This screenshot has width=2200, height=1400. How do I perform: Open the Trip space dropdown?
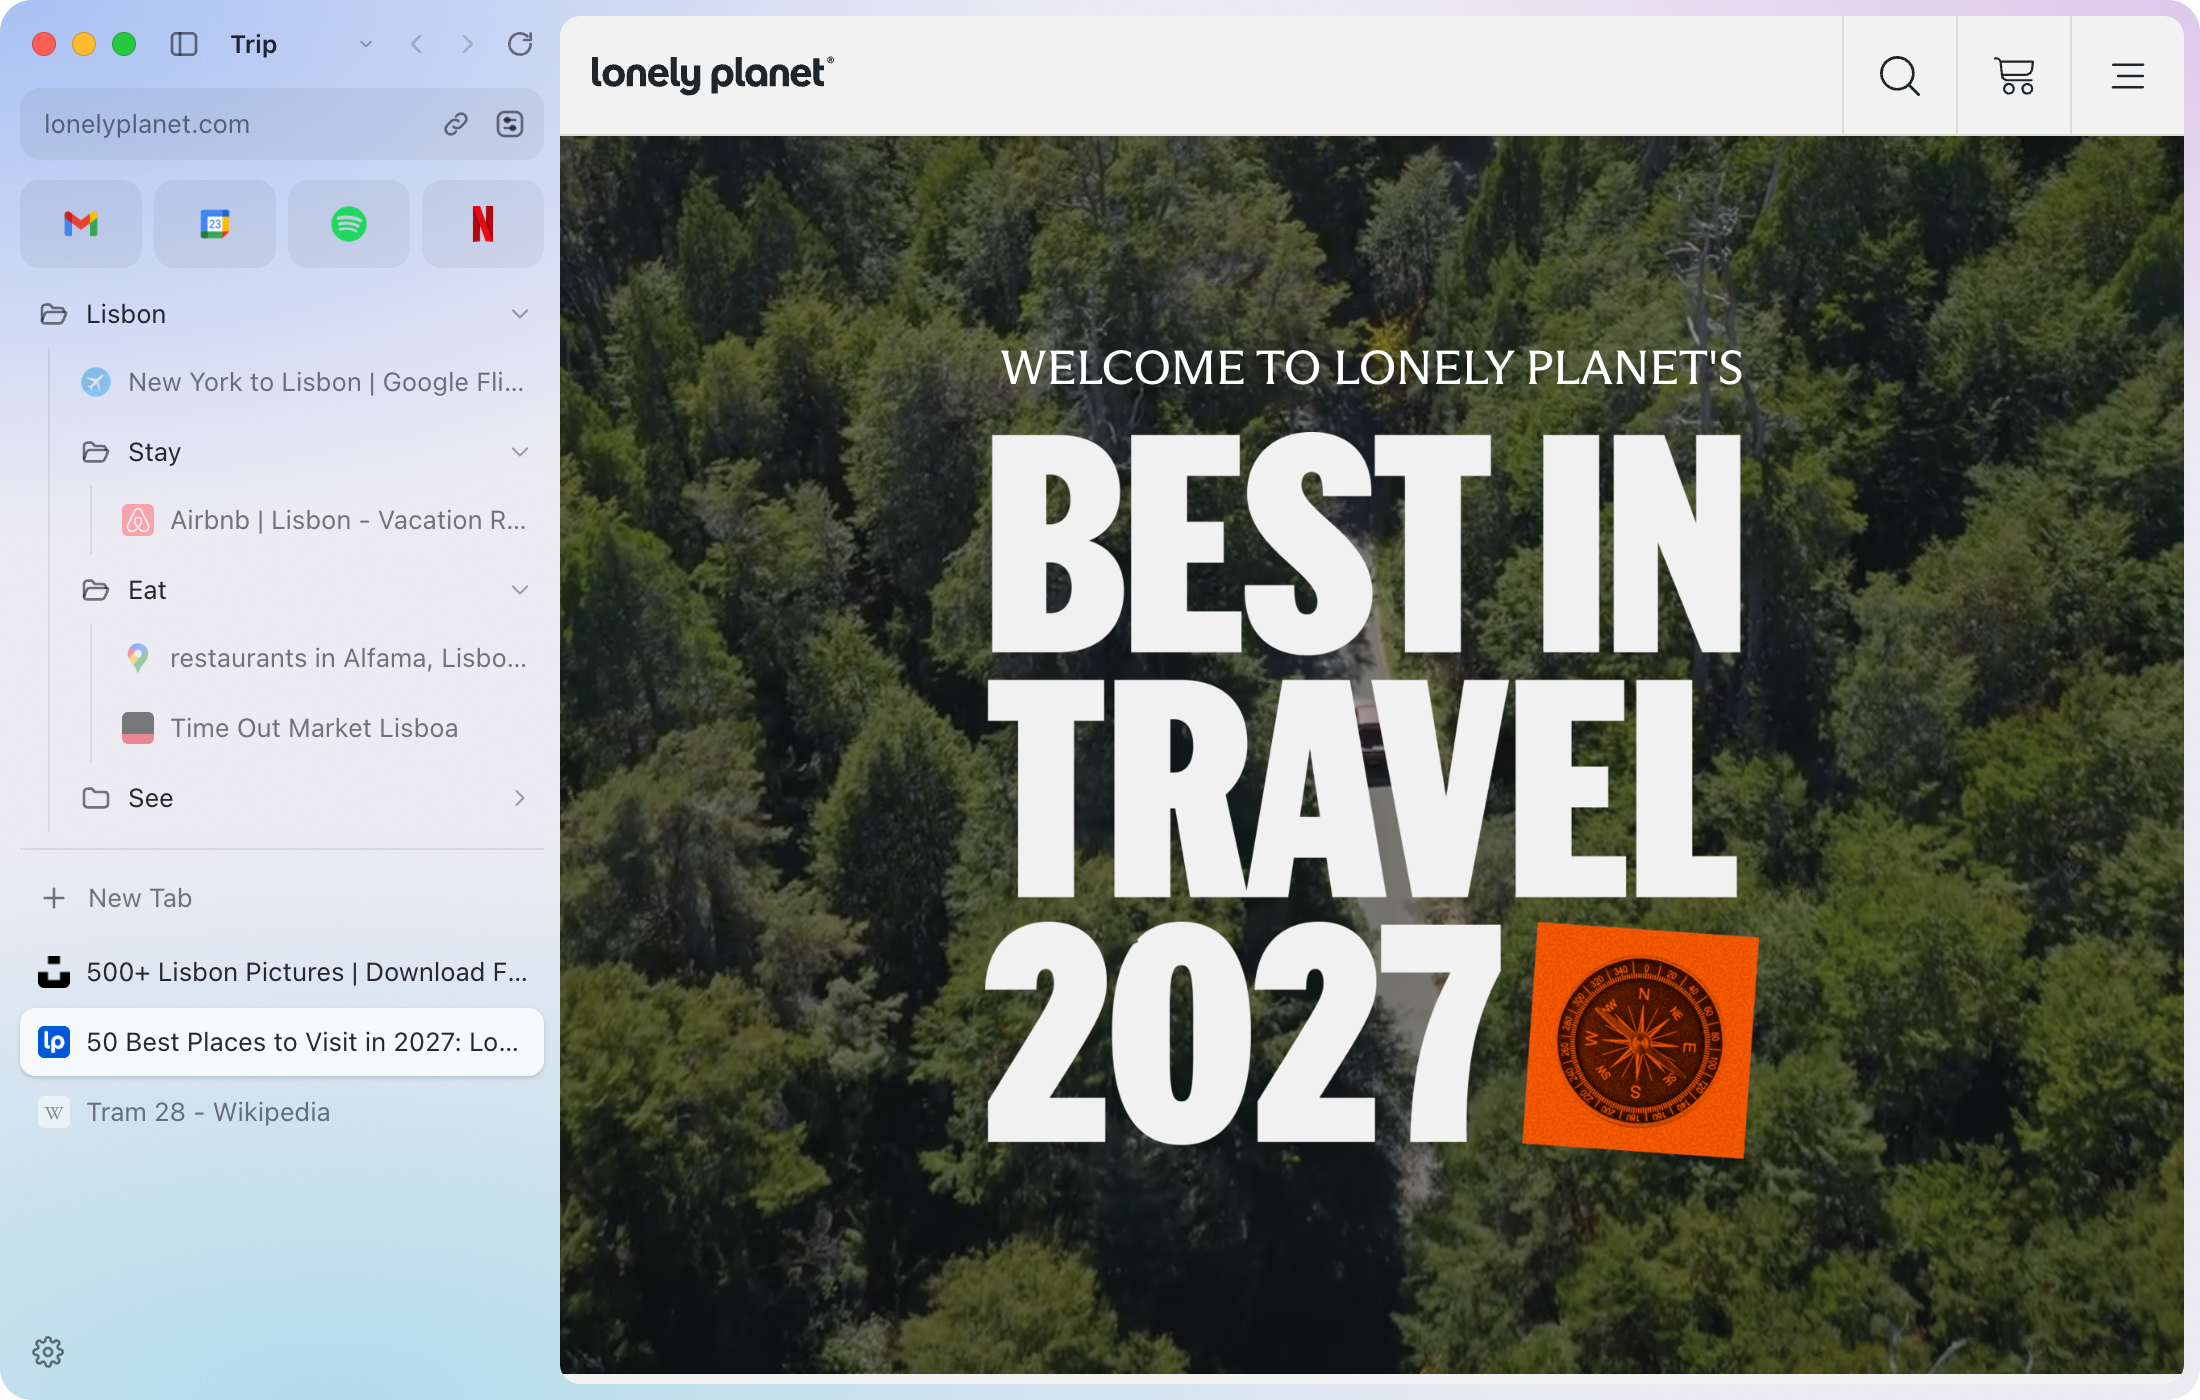tap(366, 44)
